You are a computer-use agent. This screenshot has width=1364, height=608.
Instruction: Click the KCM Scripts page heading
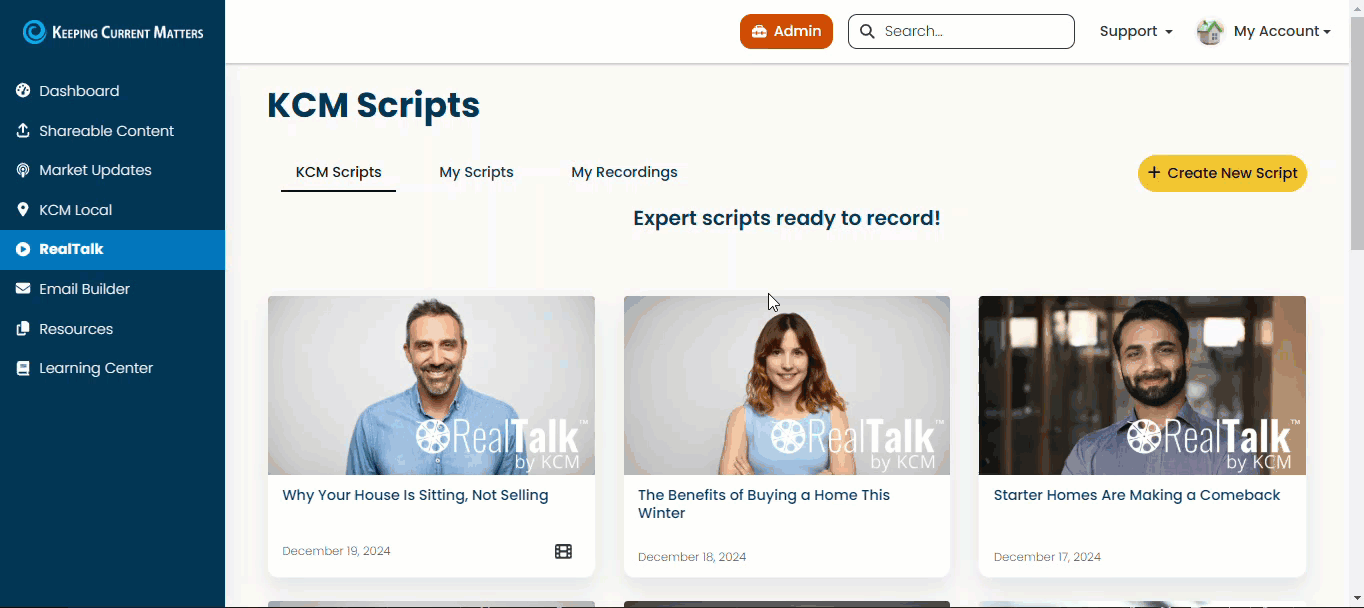pos(373,105)
